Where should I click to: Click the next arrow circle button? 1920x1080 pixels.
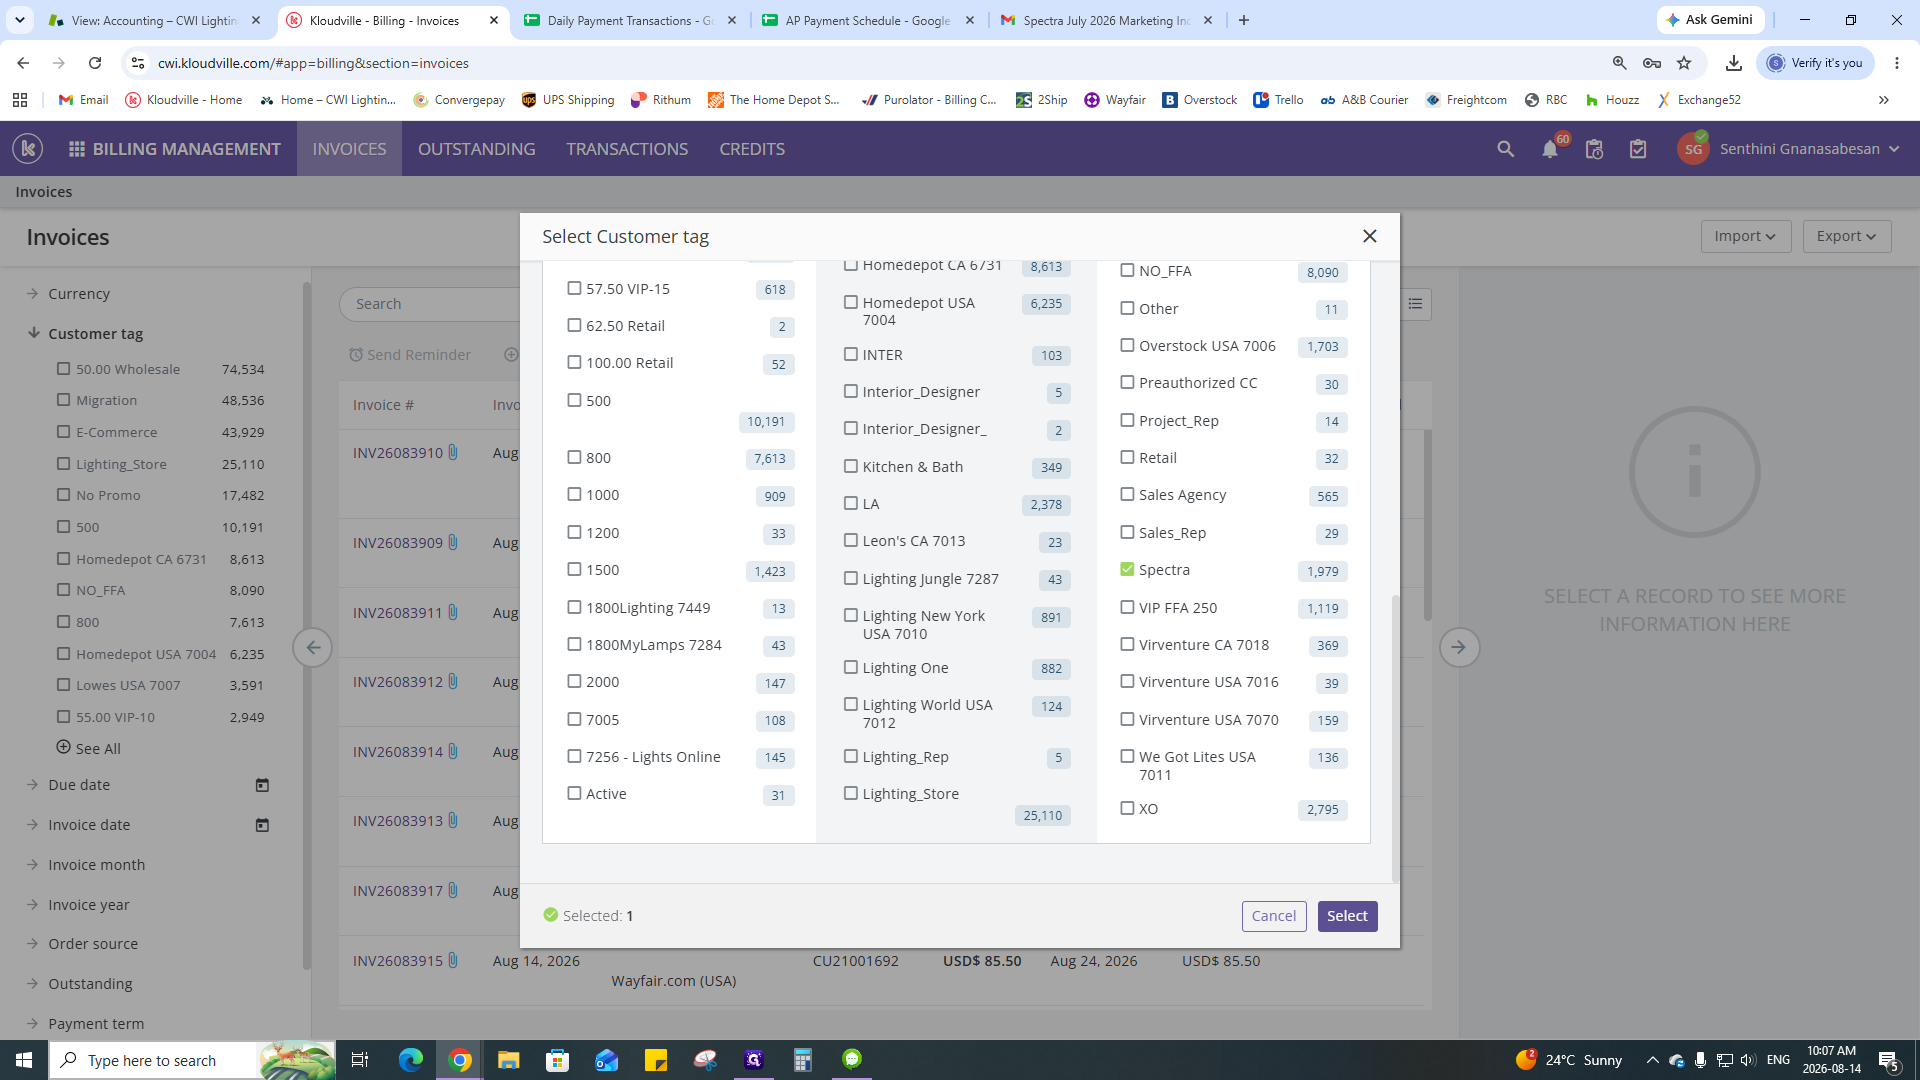coord(1459,647)
